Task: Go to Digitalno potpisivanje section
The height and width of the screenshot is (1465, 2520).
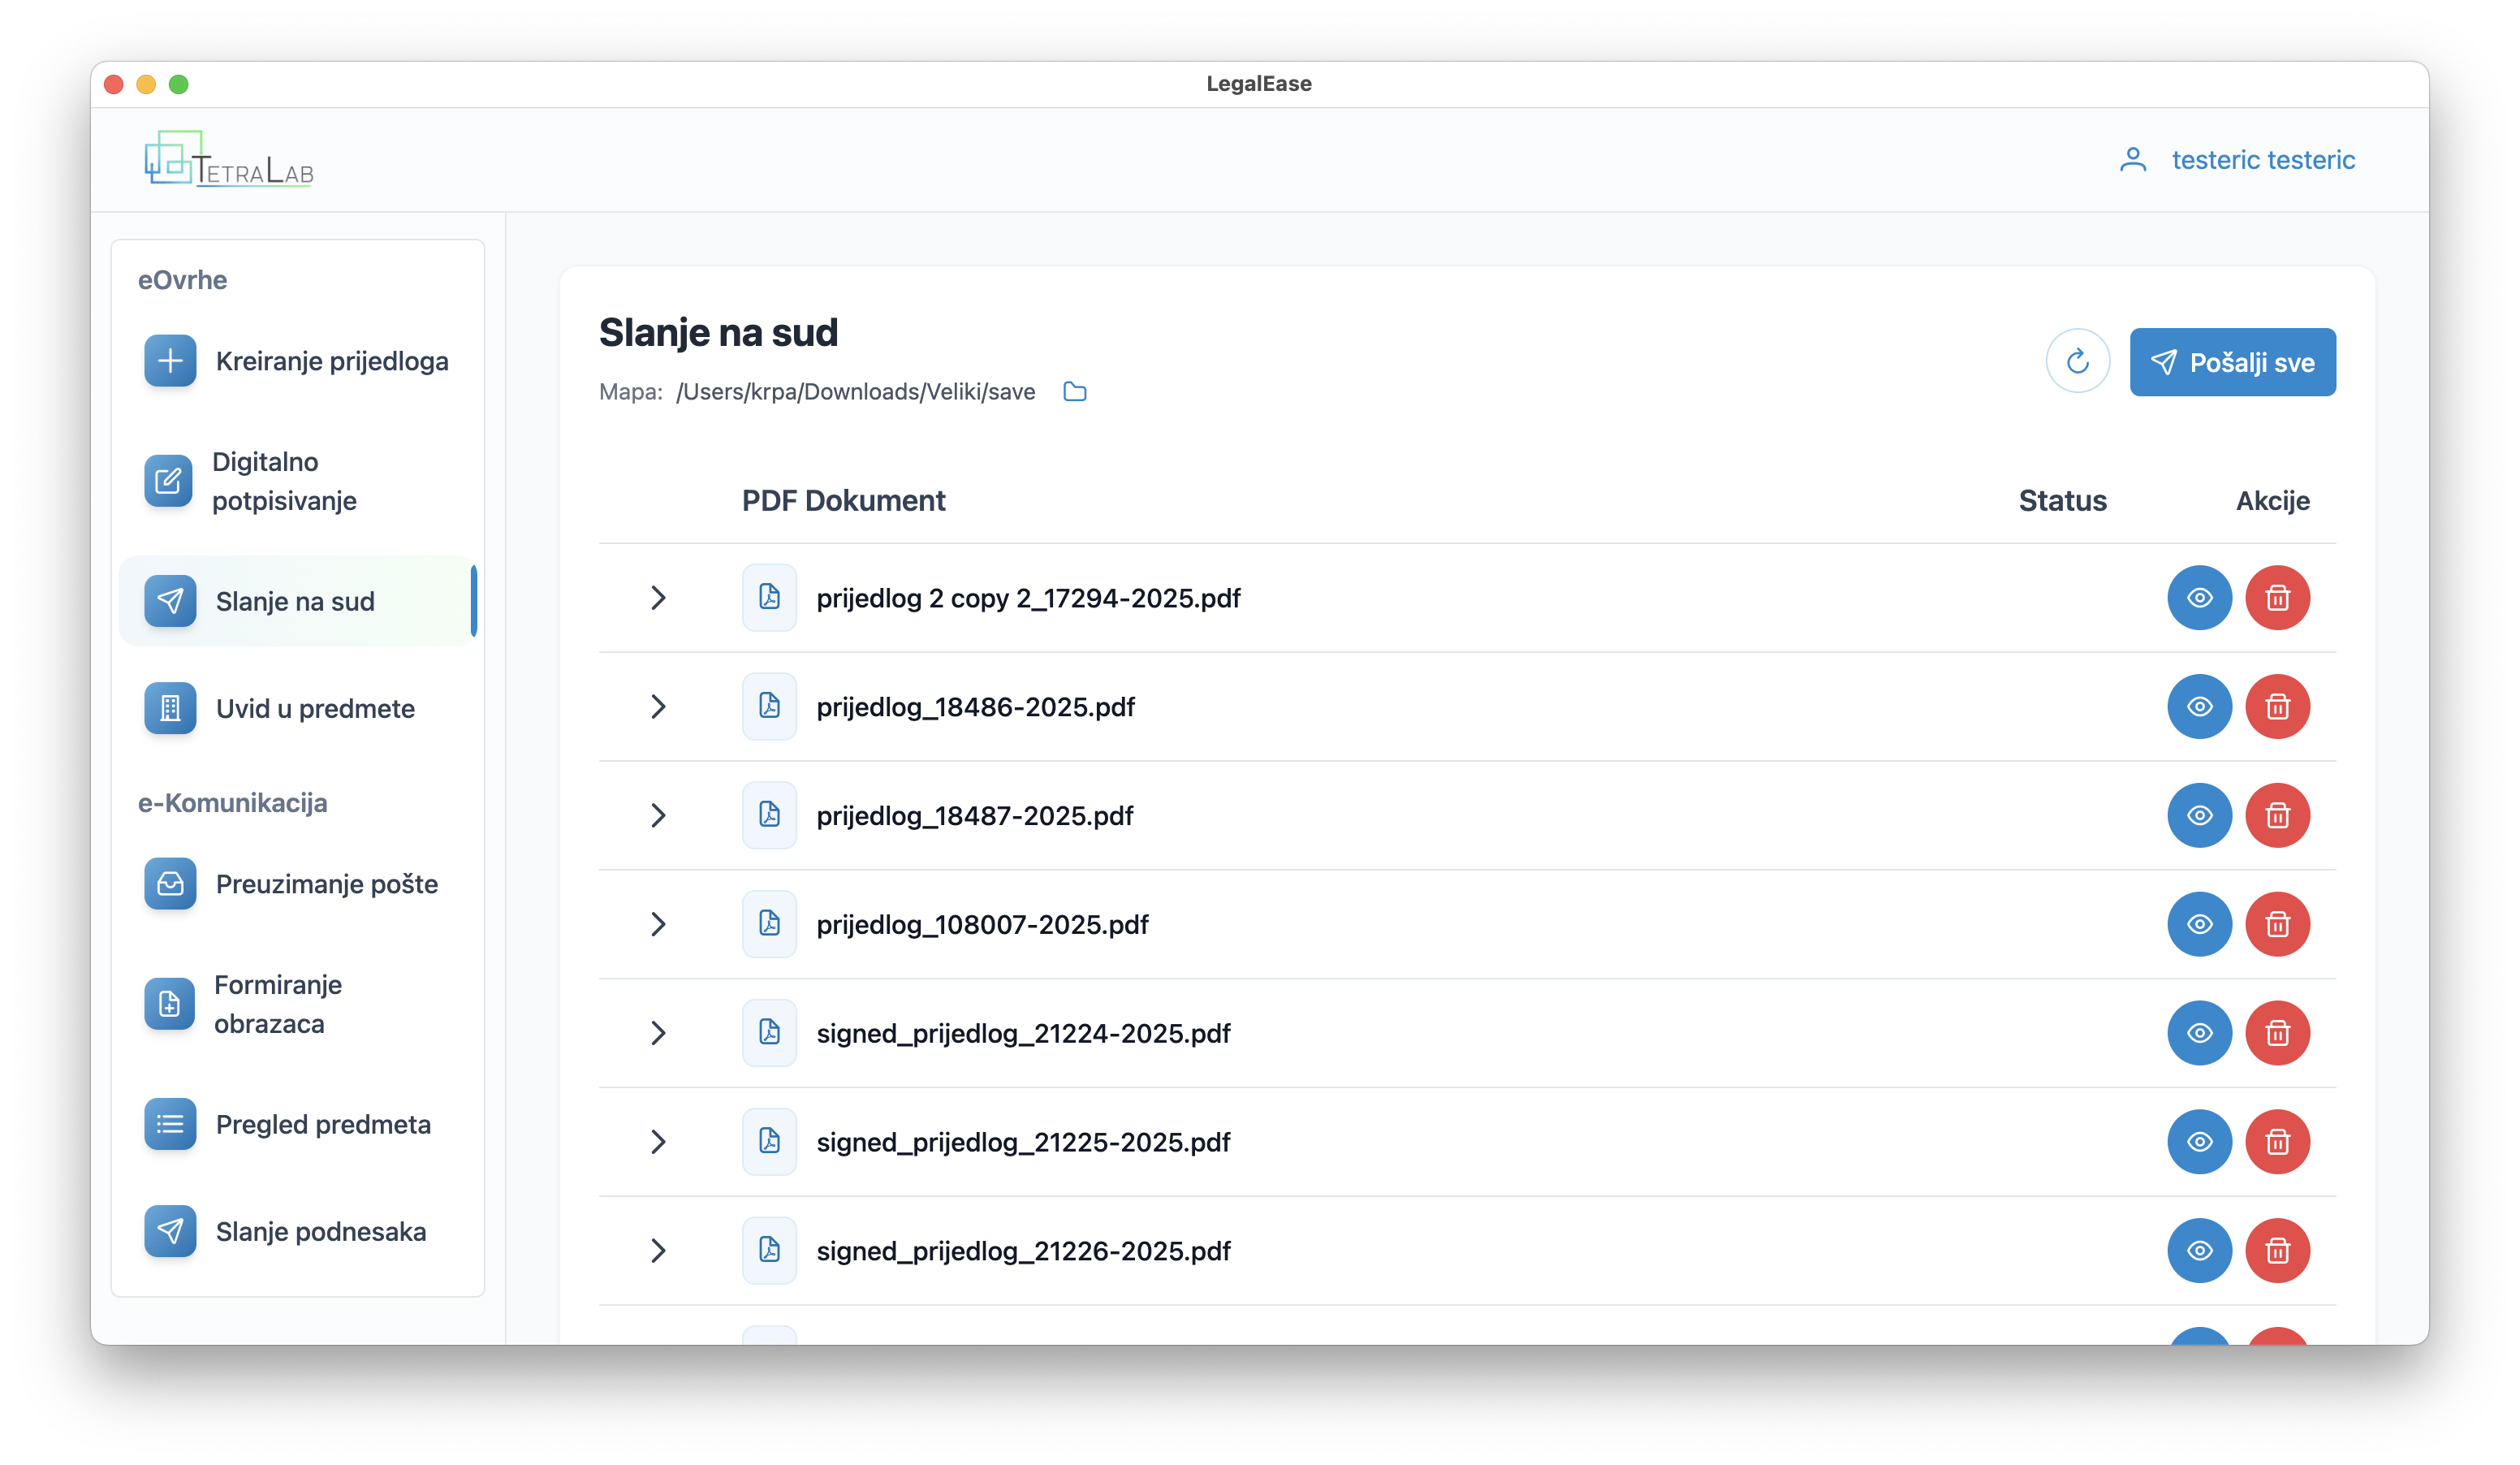Action: [x=297, y=481]
